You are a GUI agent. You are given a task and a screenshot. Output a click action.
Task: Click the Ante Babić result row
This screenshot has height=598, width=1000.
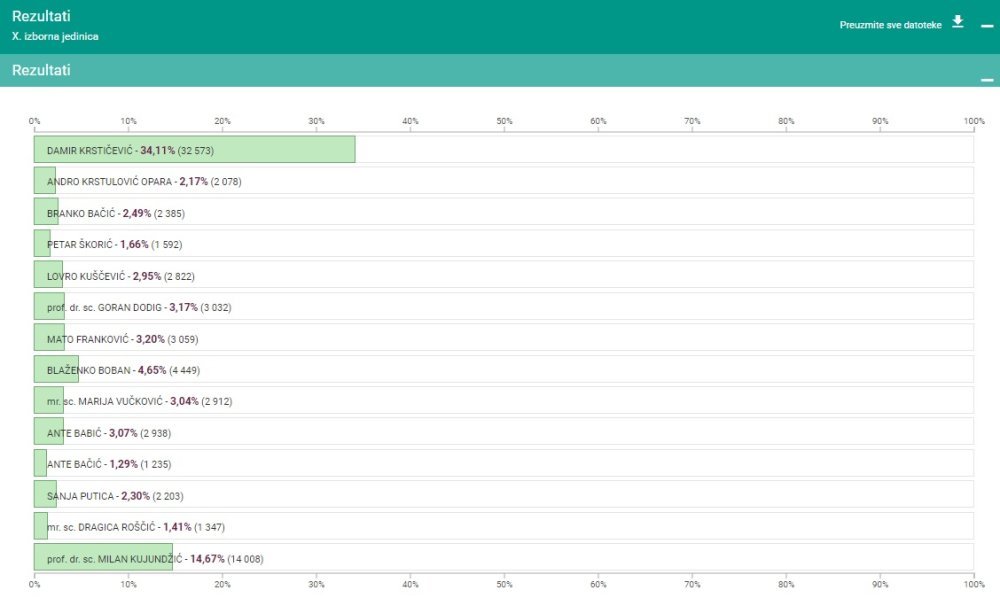coord(504,432)
